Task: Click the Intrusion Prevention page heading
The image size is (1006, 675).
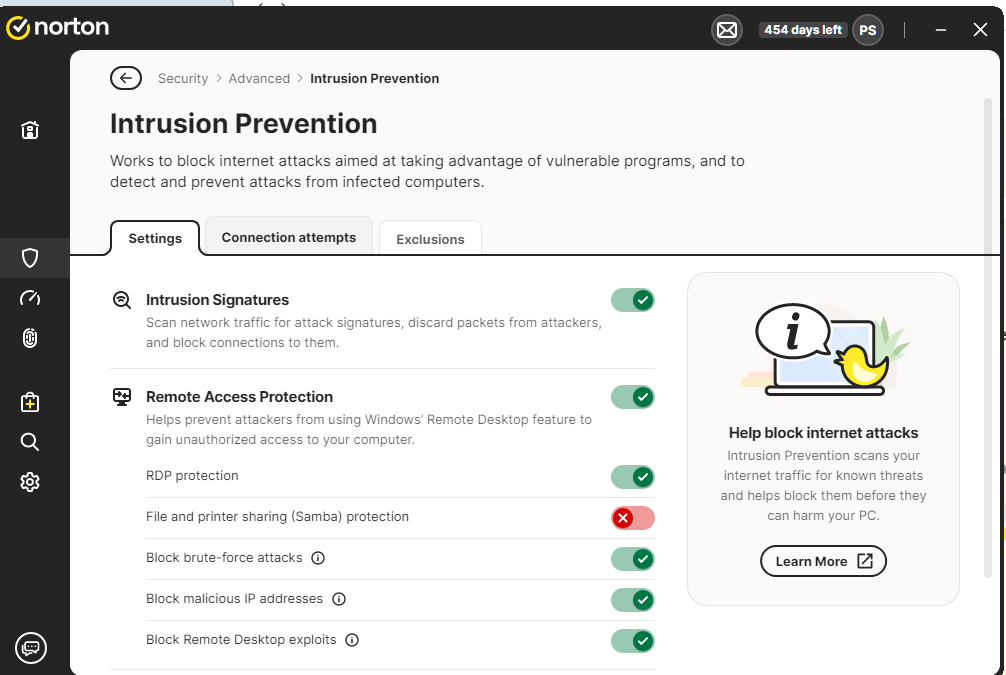Action: coord(243,124)
